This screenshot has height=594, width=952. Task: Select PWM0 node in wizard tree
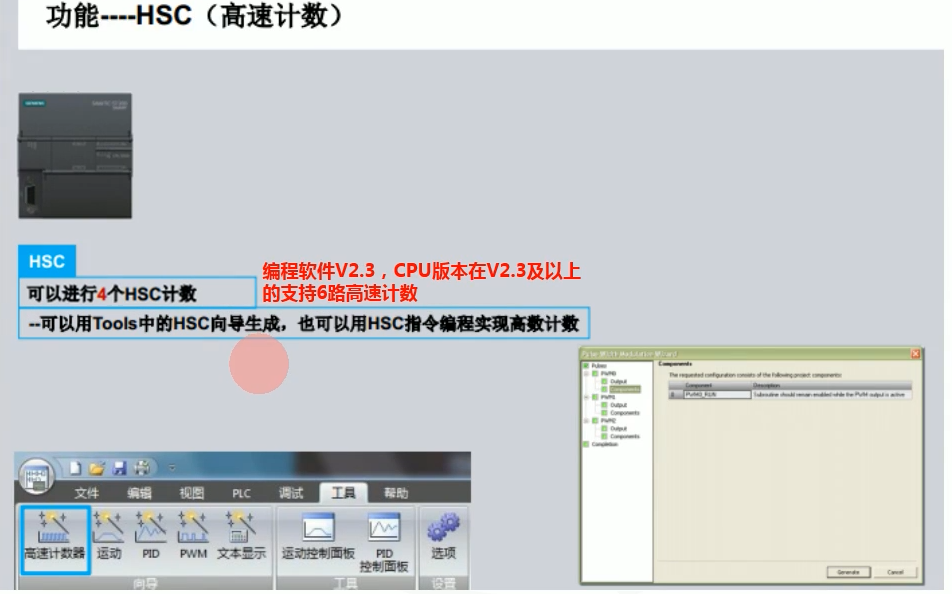click(608, 374)
